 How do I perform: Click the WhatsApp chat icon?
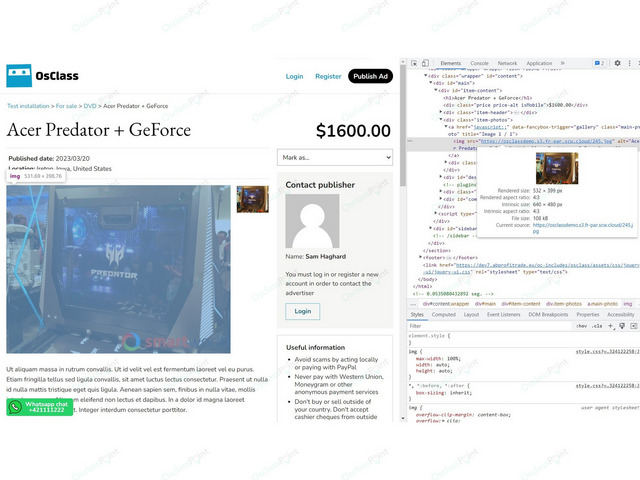tap(15, 407)
